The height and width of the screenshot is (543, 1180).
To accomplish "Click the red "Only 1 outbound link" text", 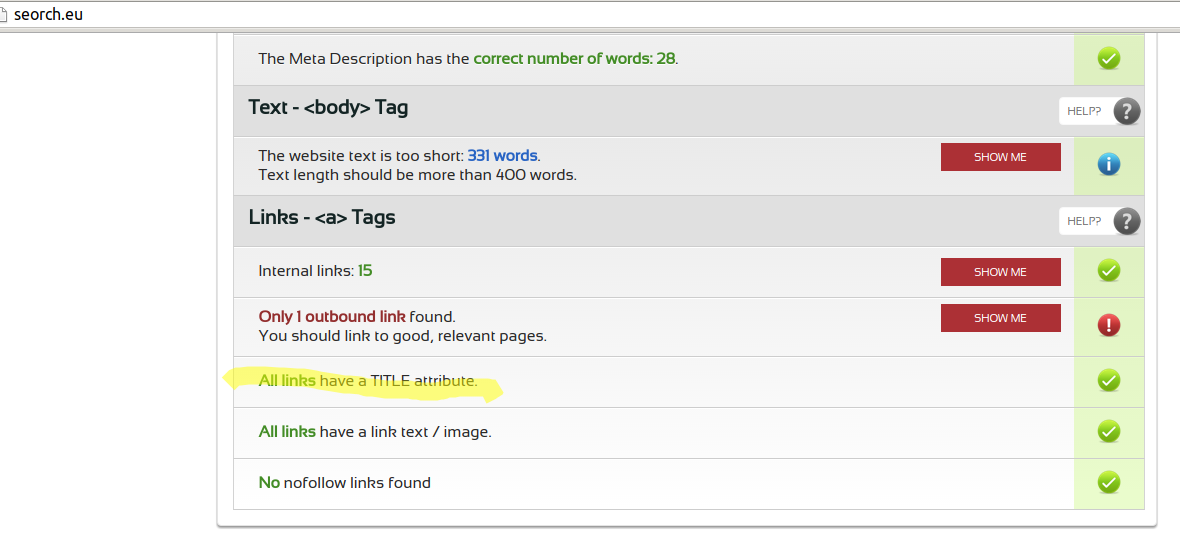I will [x=331, y=317].
